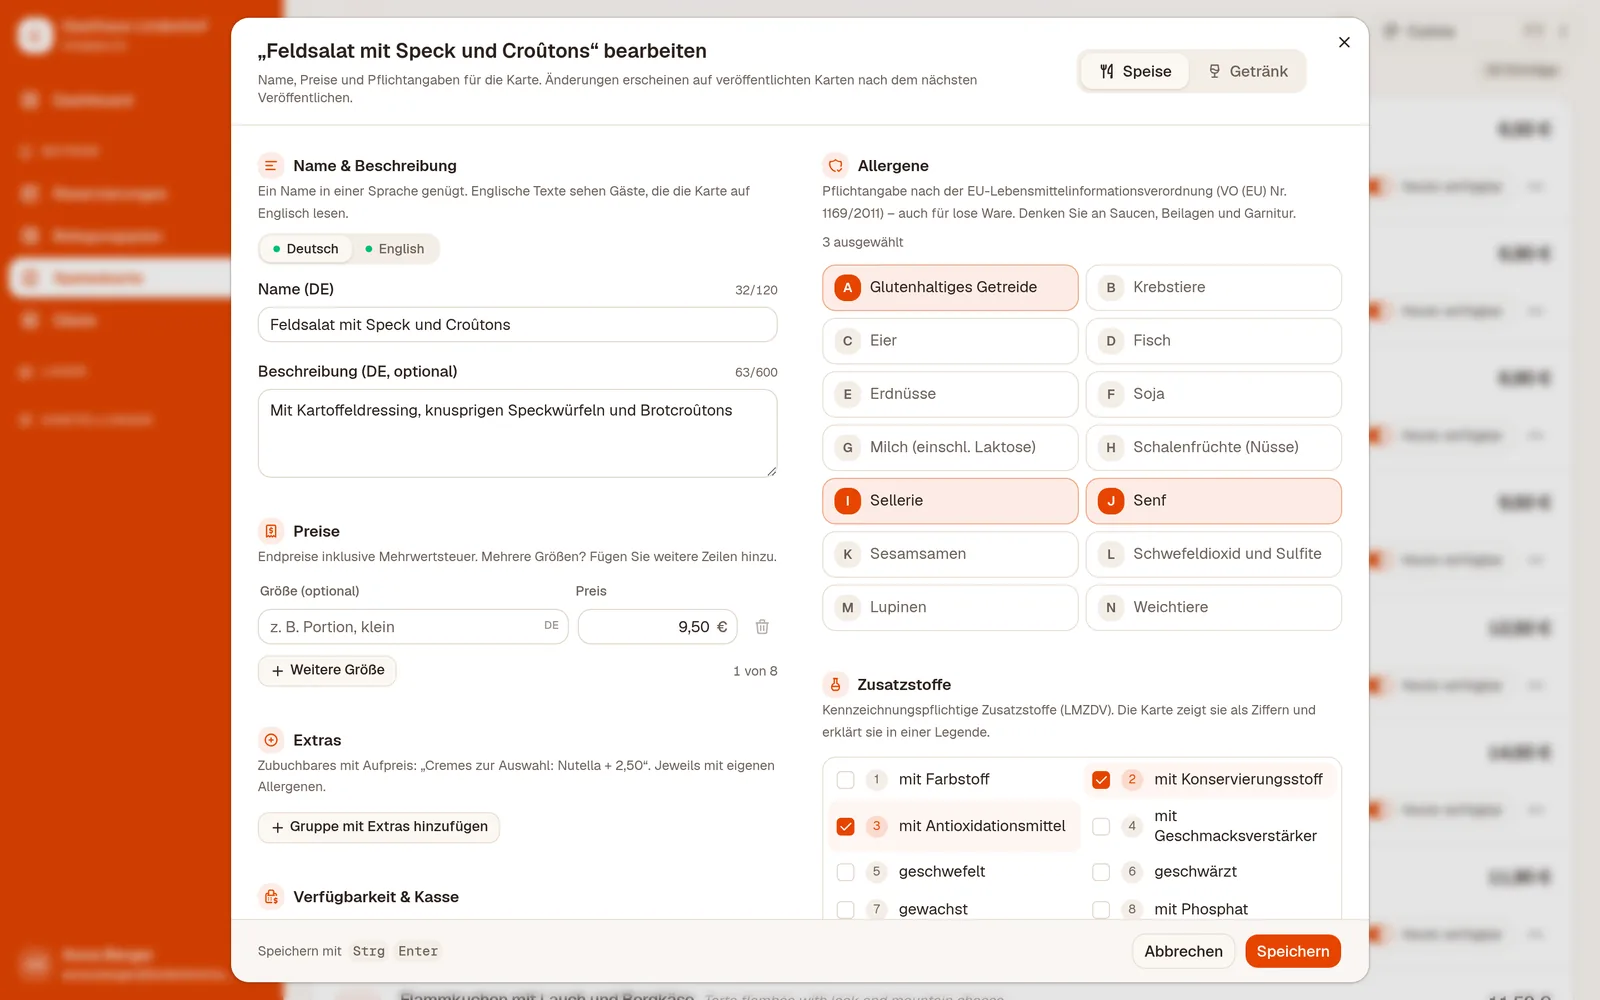Select allergen Erdnüsse
Screen dimensions: 1600x1000
(950, 394)
